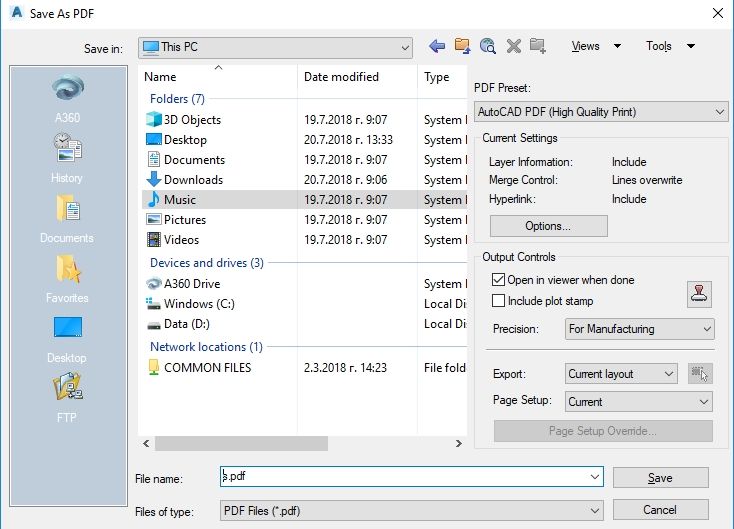Select the Windows (C:) drive icon

(x=154, y=304)
